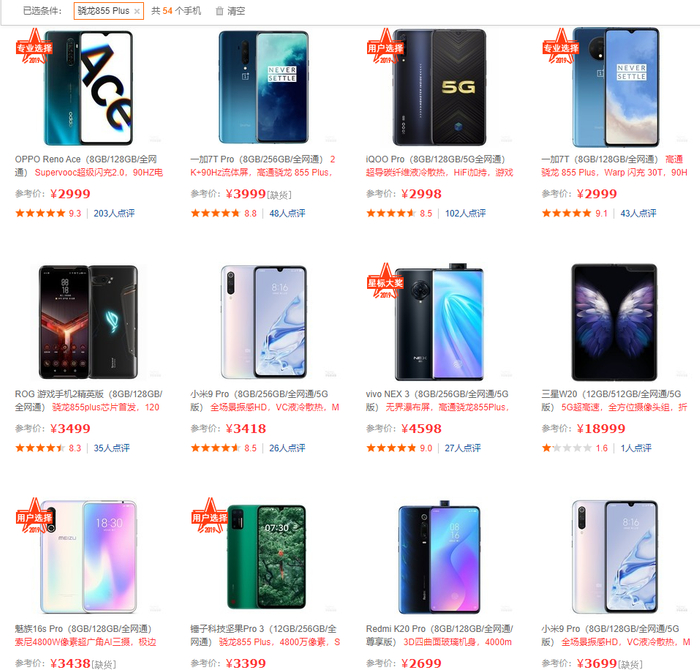This screenshot has height=670, width=700.
Task: Click the 专业选择 badge on OPPO Reno Ace
Action: [34, 46]
